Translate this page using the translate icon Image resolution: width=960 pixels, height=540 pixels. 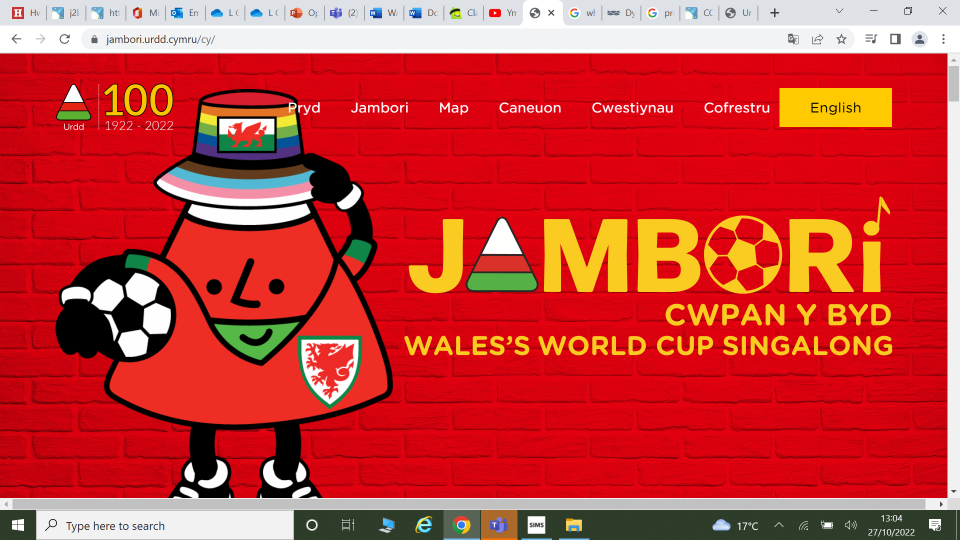click(x=793, y=39)
